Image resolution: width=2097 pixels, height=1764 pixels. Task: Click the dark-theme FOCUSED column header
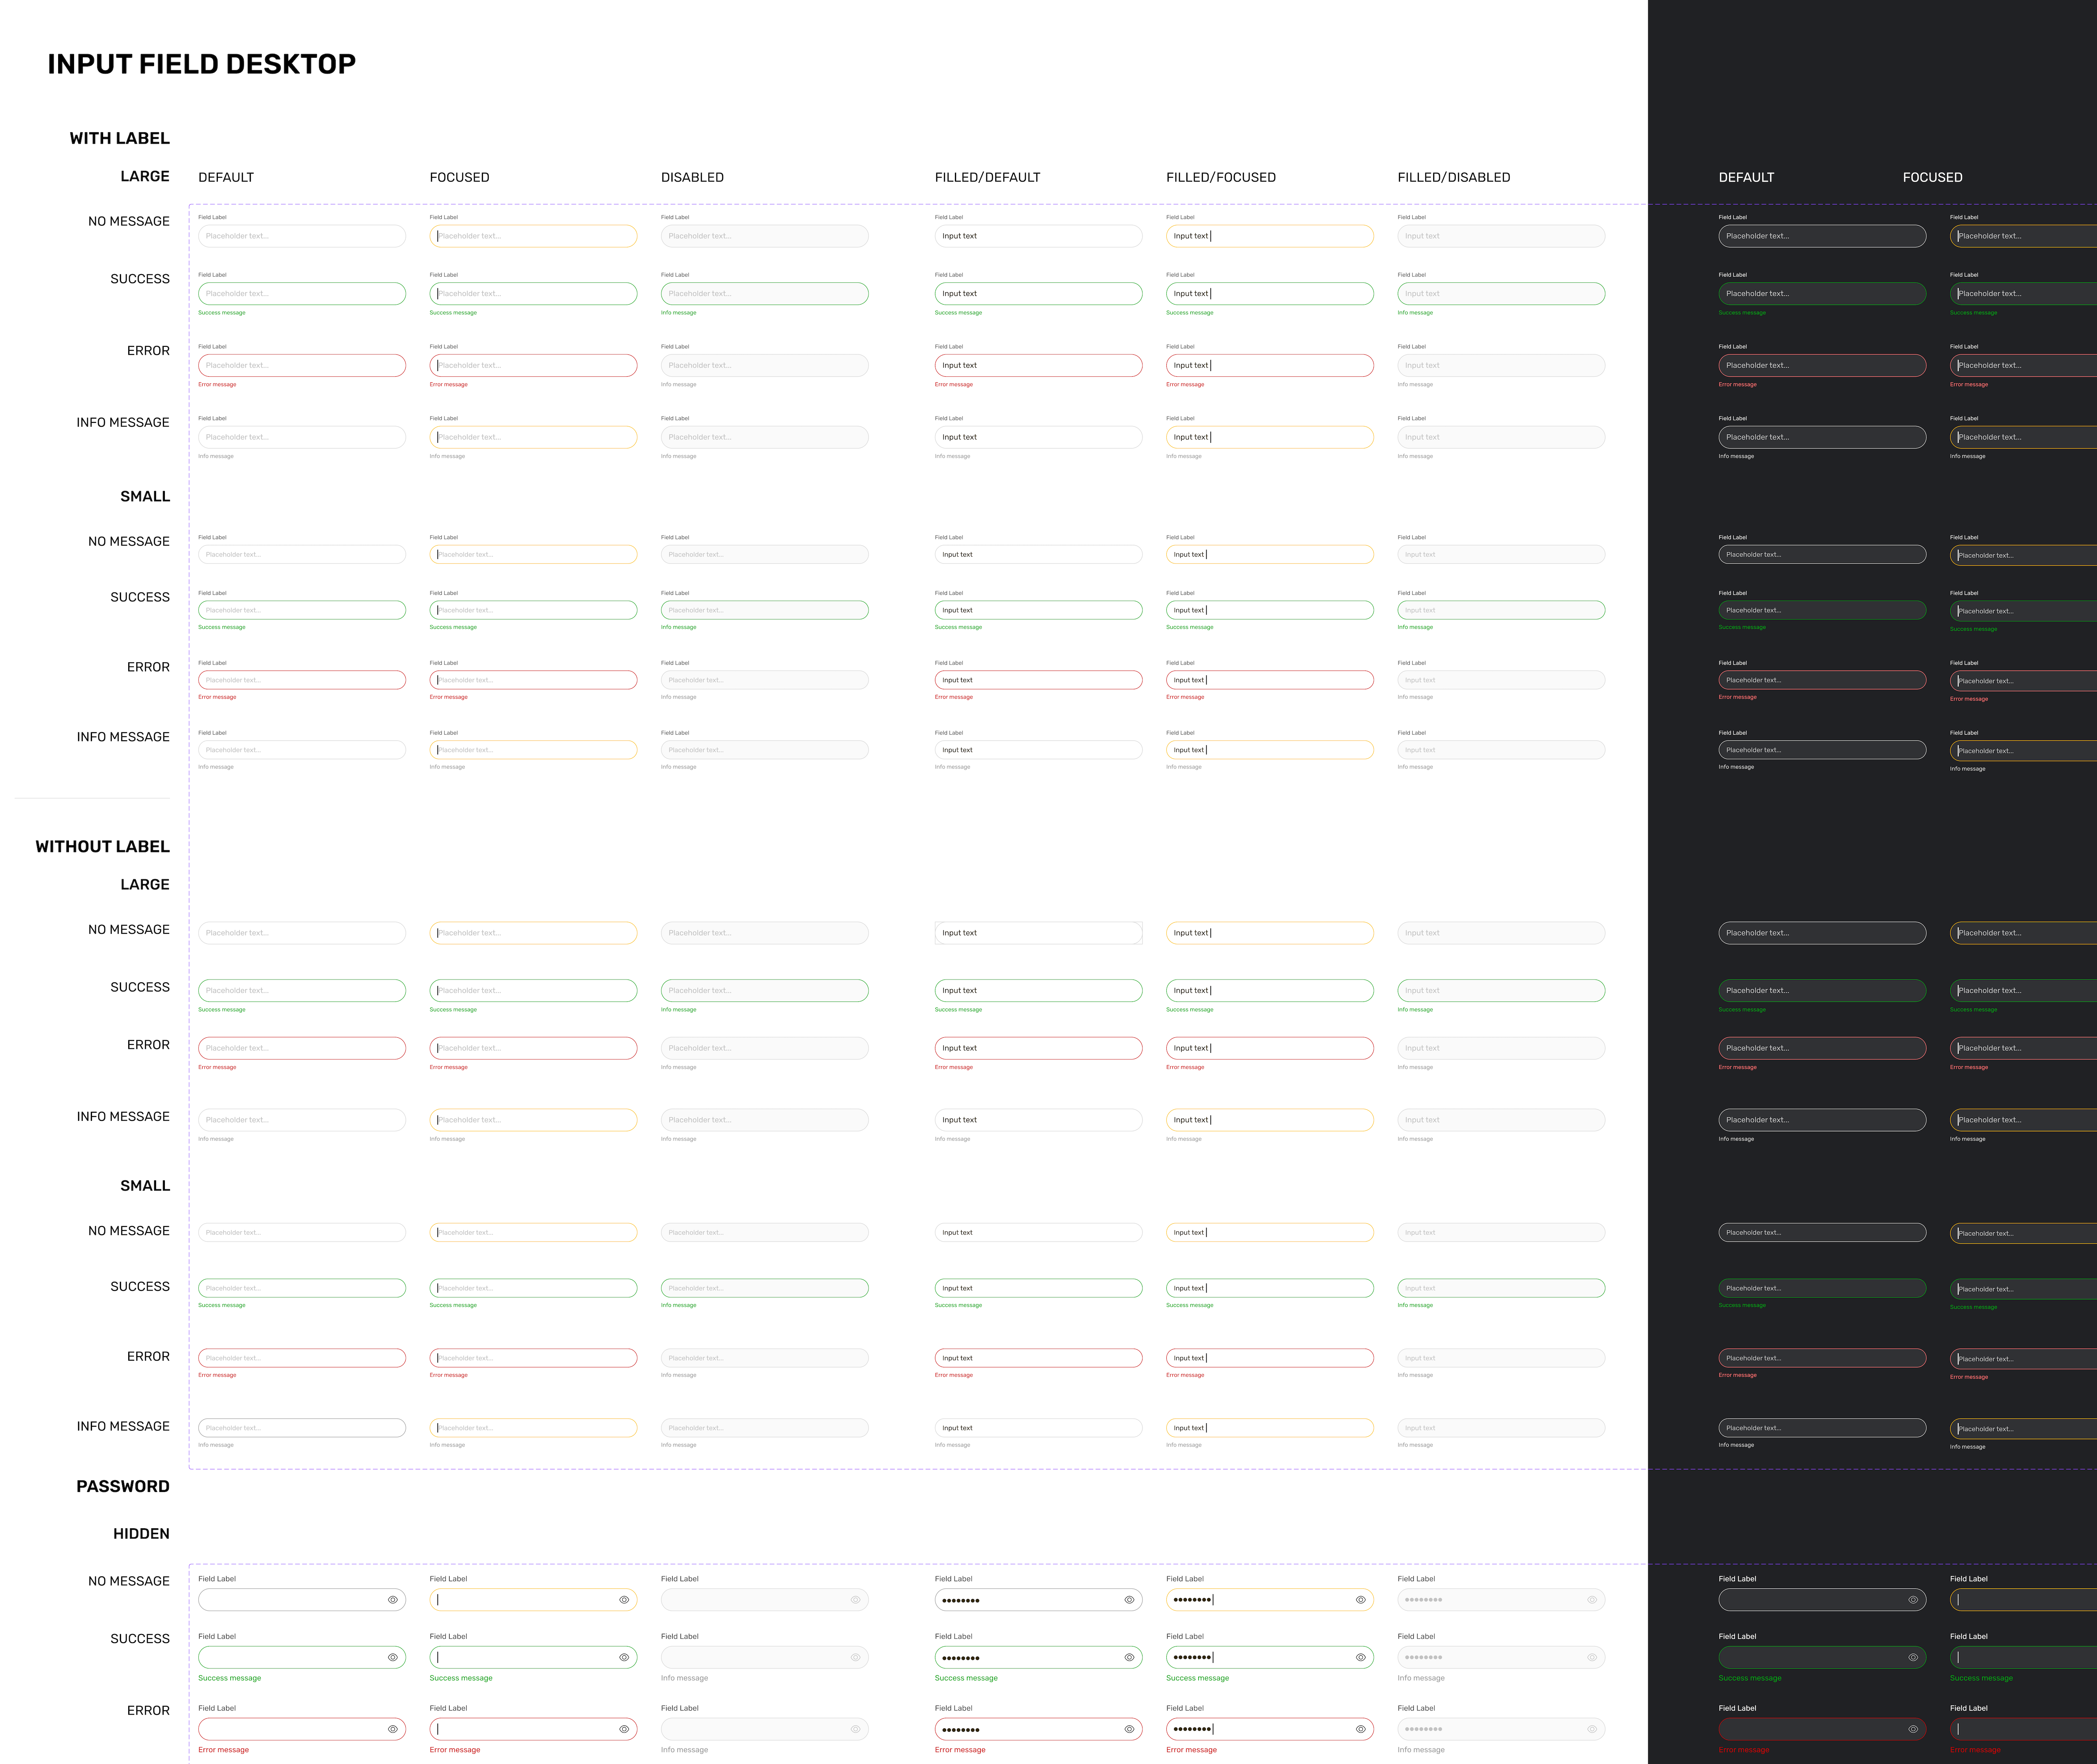tap(1932, 177)
